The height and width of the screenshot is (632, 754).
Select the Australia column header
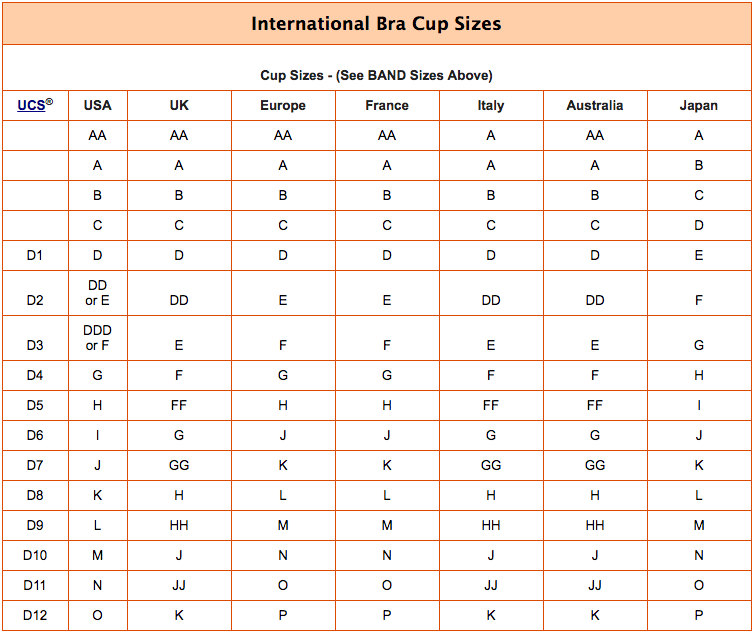pyautogui.click(x=595, y=105)
